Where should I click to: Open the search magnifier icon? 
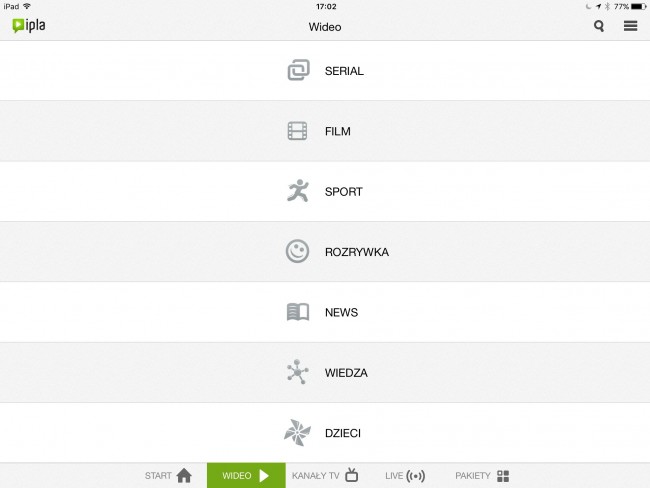tap(599, 26)
